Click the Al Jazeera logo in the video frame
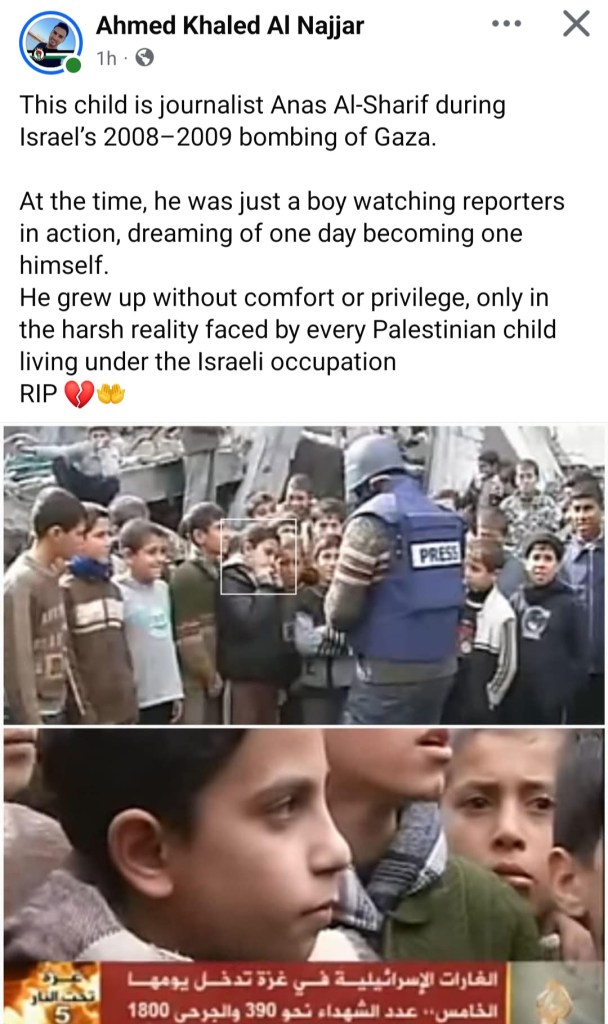This screenshot has width=608, height=1024. [x=555, y=995]
